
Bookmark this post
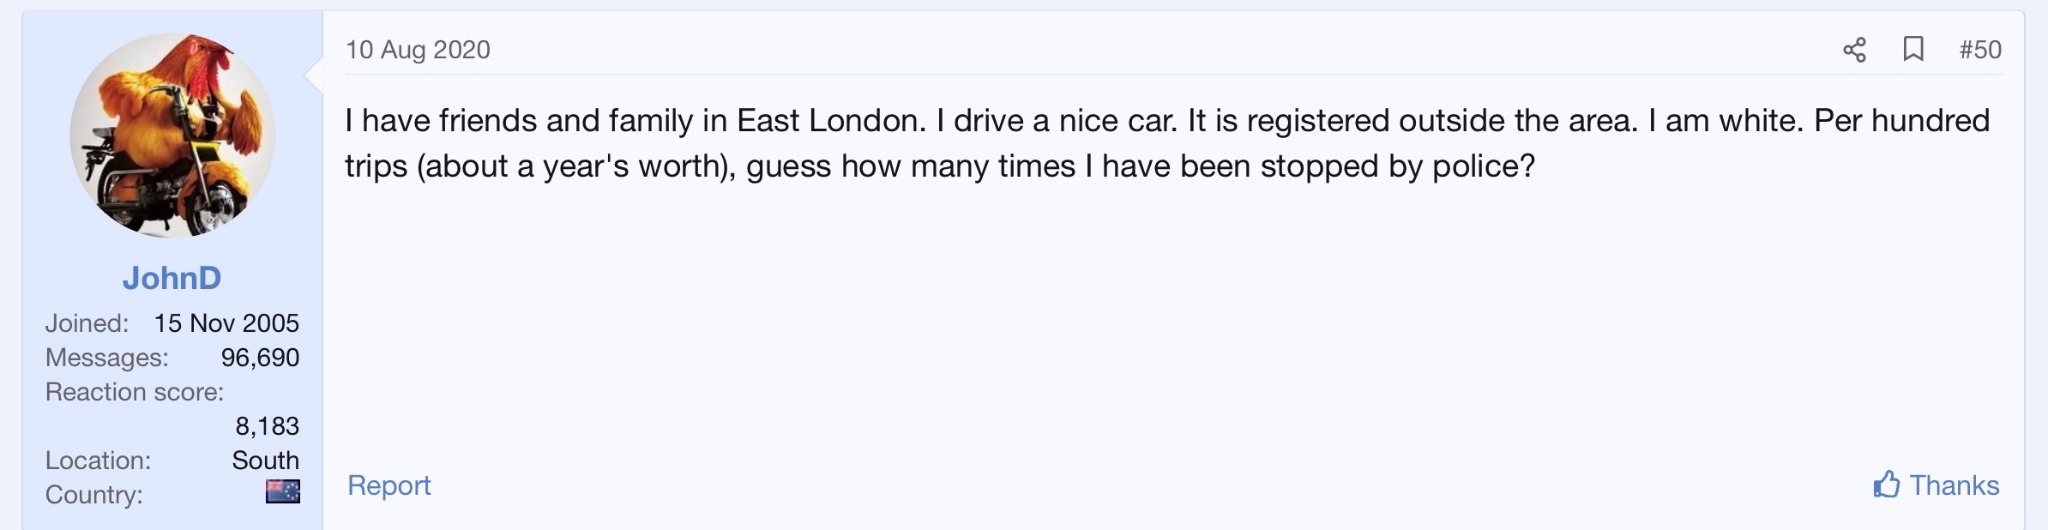click(x=1913, y=50)
